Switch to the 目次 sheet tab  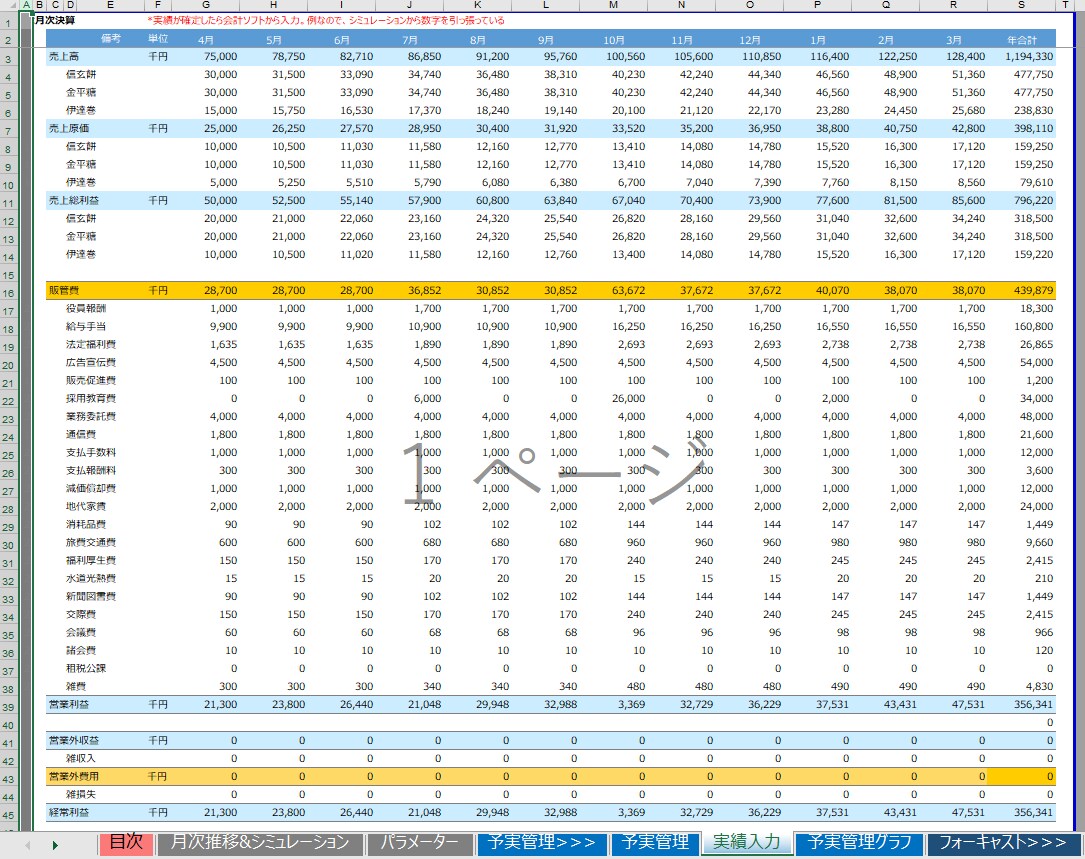pyautogui.click(x=126, y=842)
